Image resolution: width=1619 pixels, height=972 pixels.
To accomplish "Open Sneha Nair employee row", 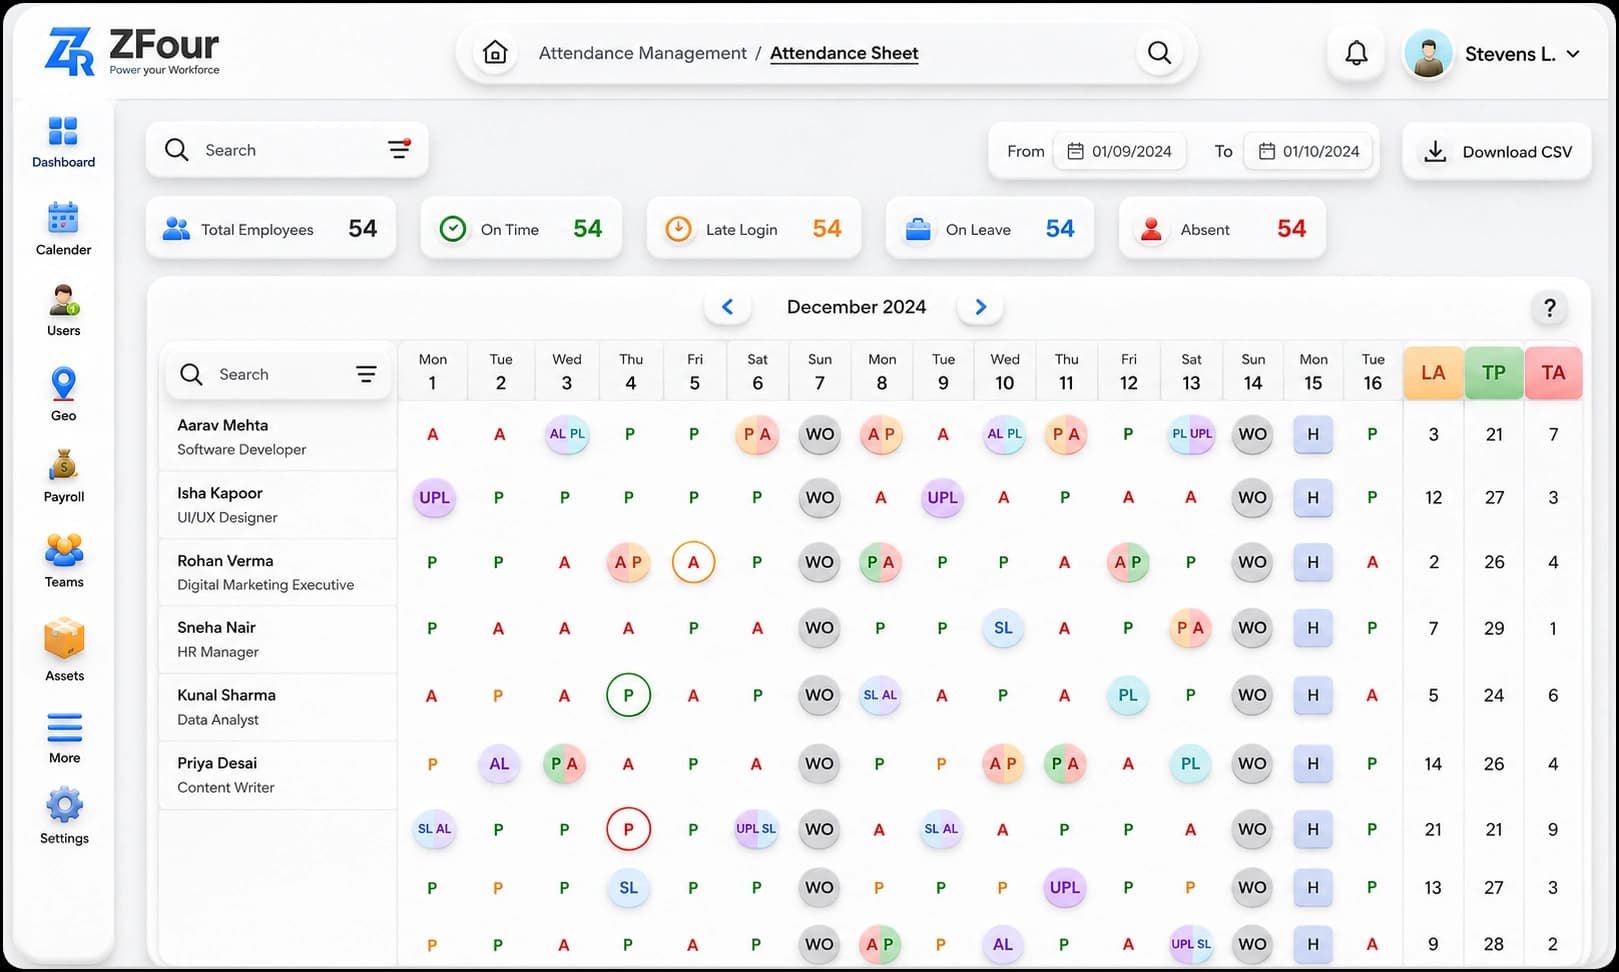I will click(x=278, y=639).
